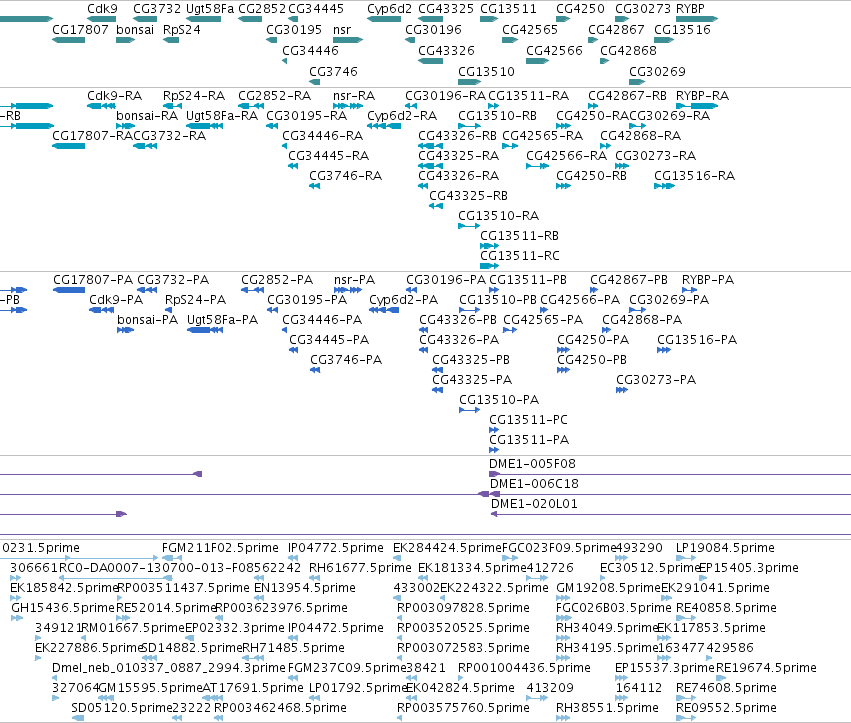This screenshot has height=723, width=851.
Task: Select the CG30269 gene label
Action: pyautogui.click(x=657, y=72)
